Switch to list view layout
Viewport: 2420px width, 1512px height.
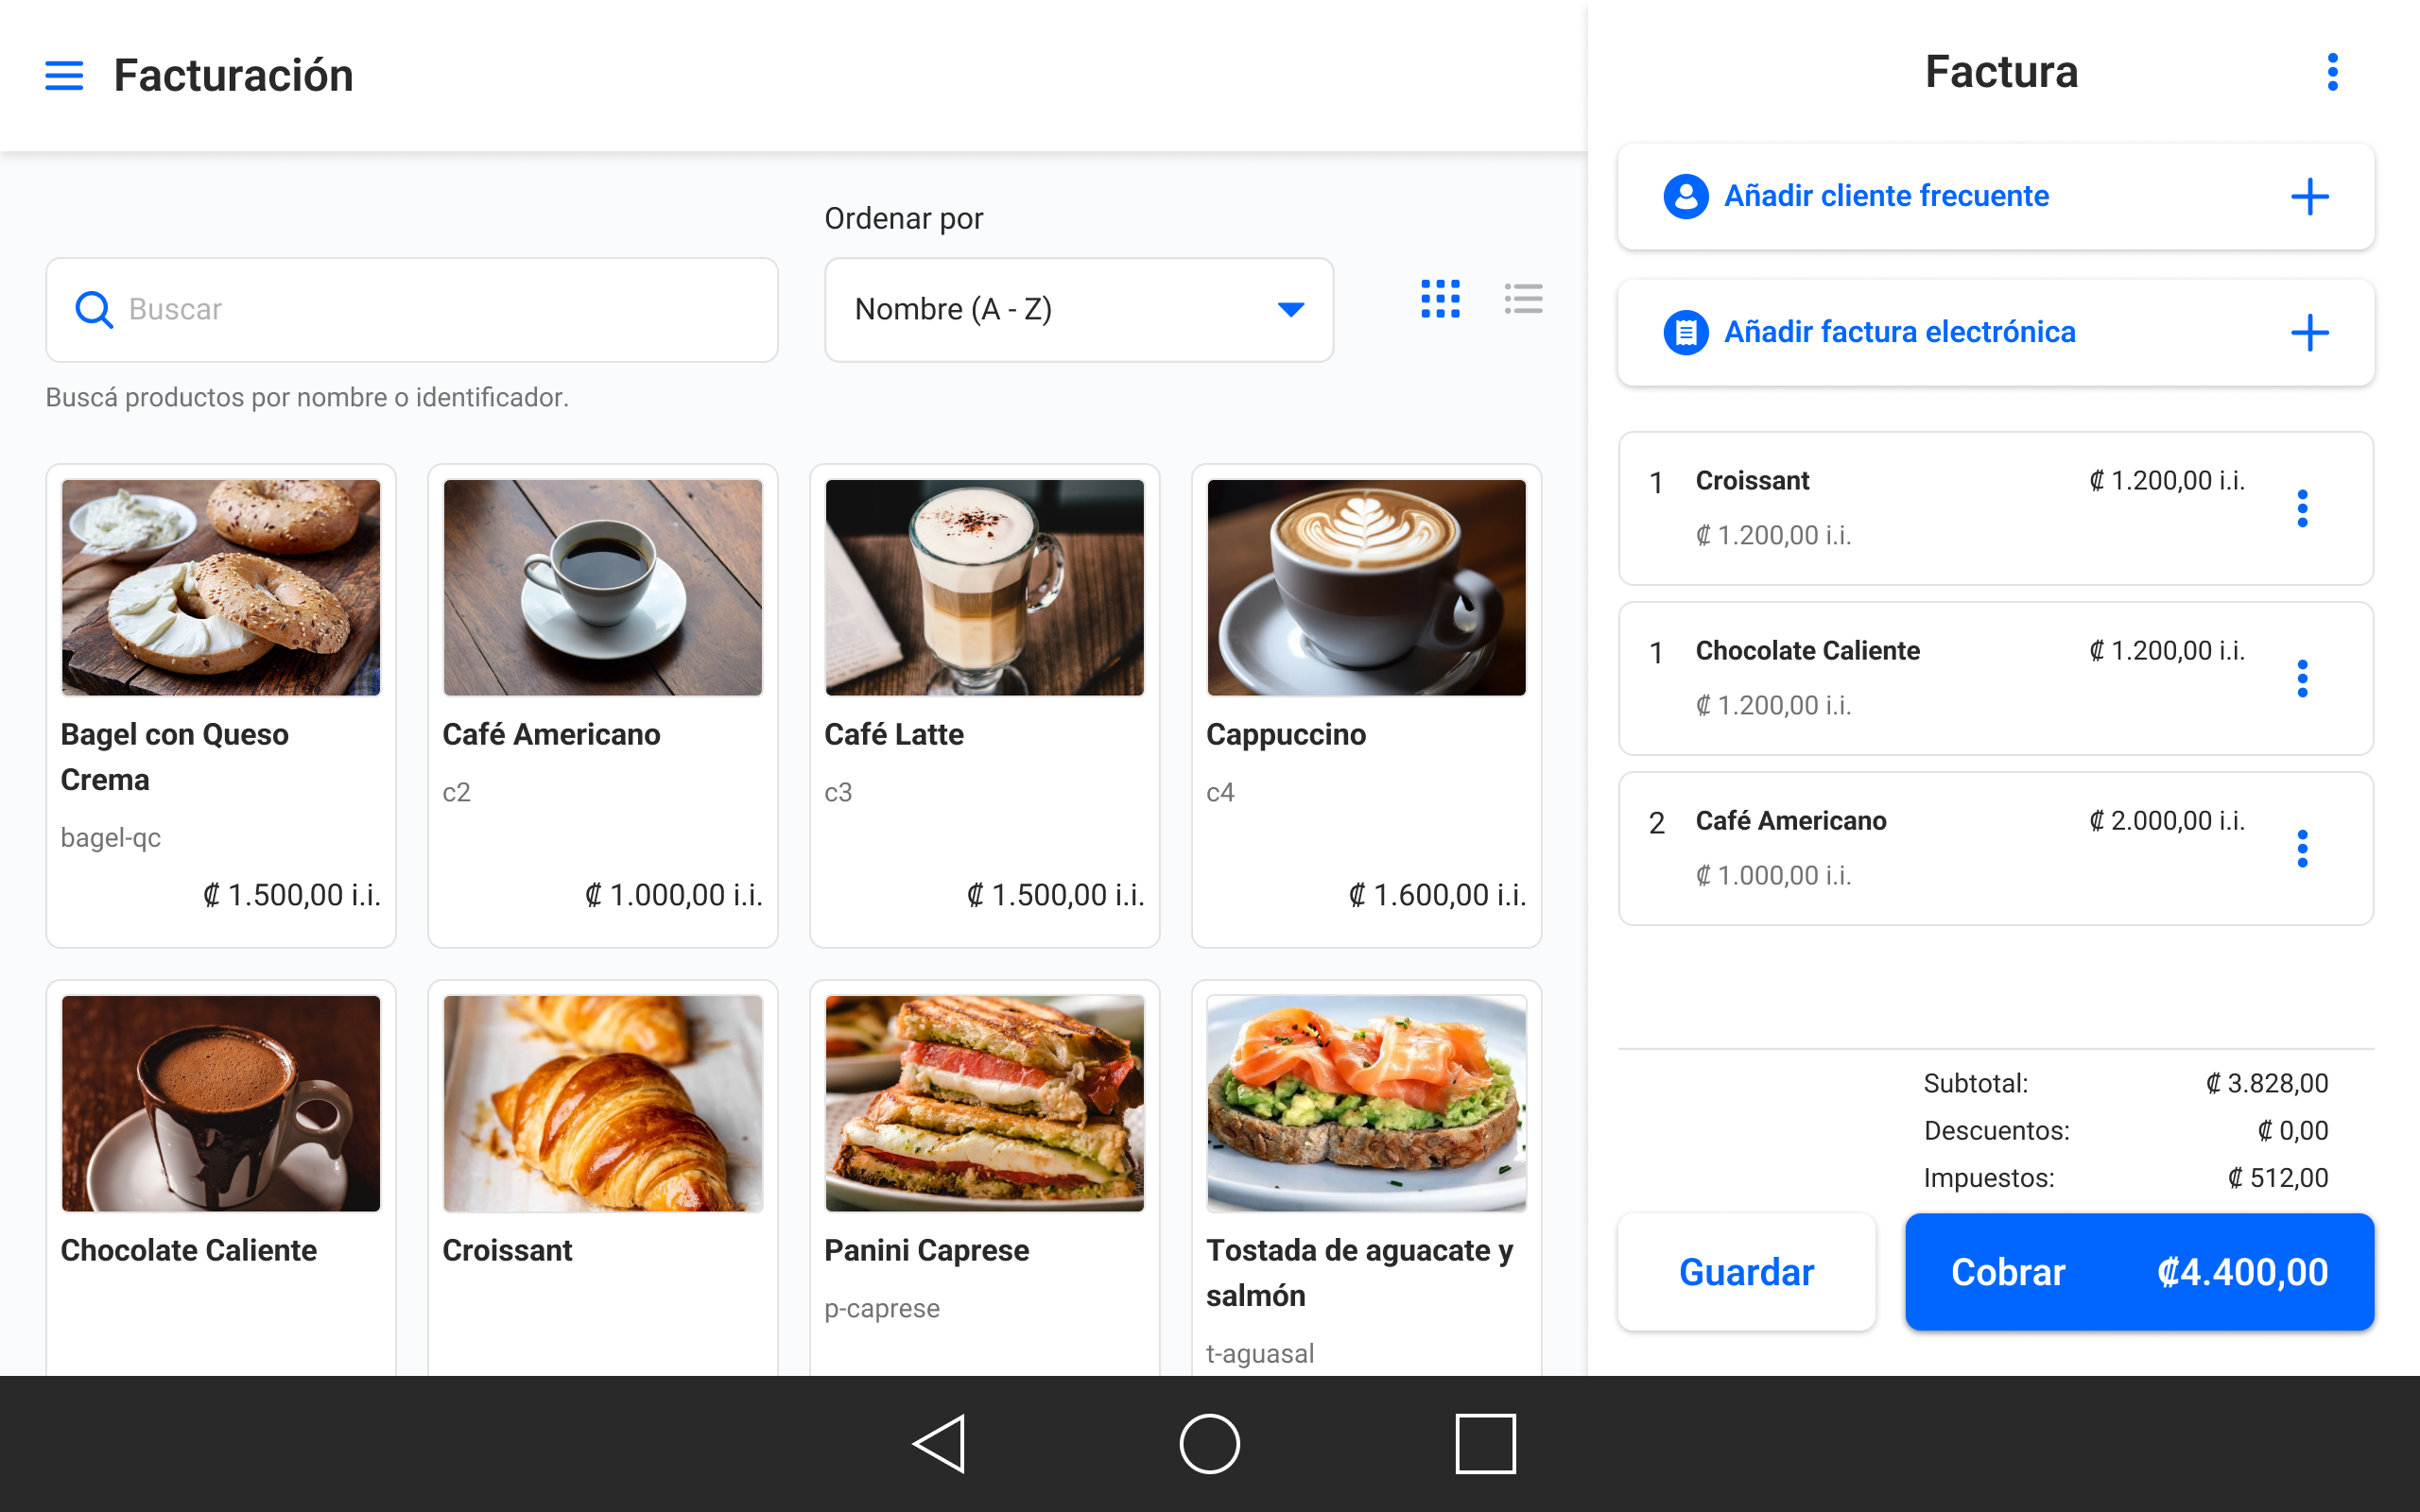1523,299
